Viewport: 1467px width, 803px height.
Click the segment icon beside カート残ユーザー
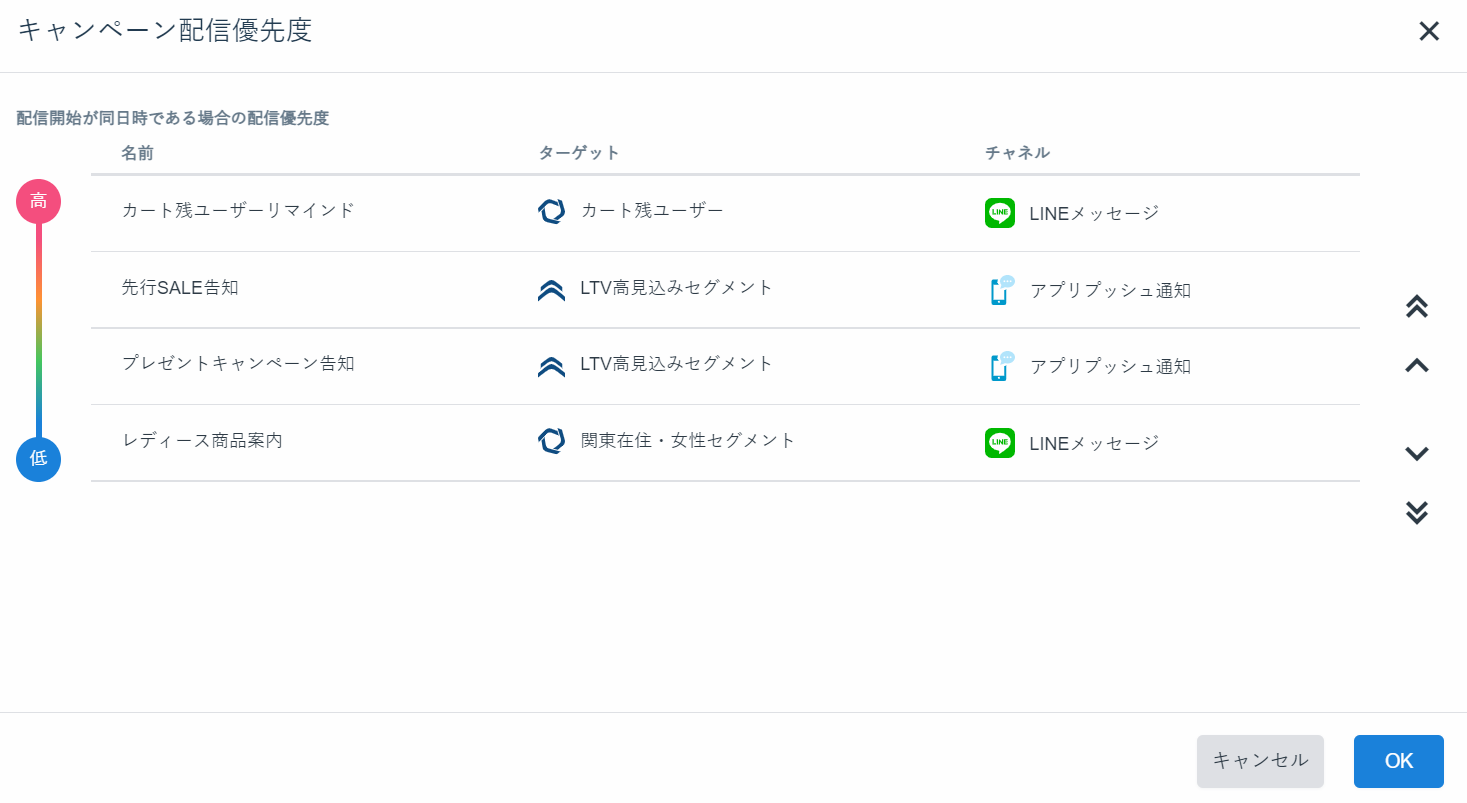(x=552, y=211)
